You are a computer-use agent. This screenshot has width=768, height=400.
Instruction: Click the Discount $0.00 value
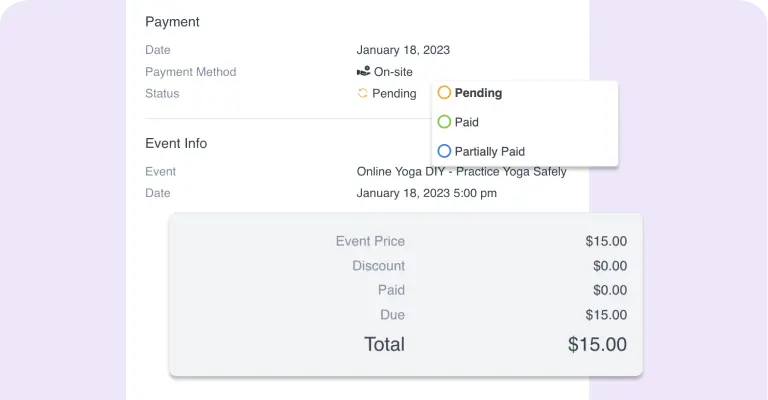pyautogui.click(x=610, y=266)
